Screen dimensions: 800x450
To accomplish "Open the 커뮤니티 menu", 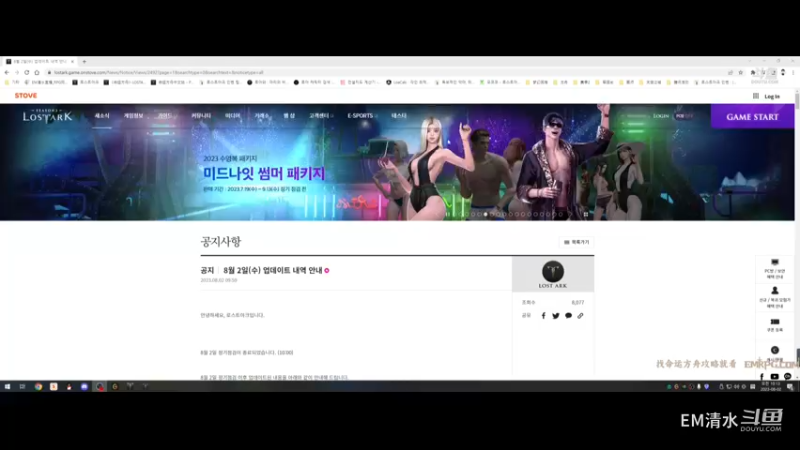I will 201,116.
